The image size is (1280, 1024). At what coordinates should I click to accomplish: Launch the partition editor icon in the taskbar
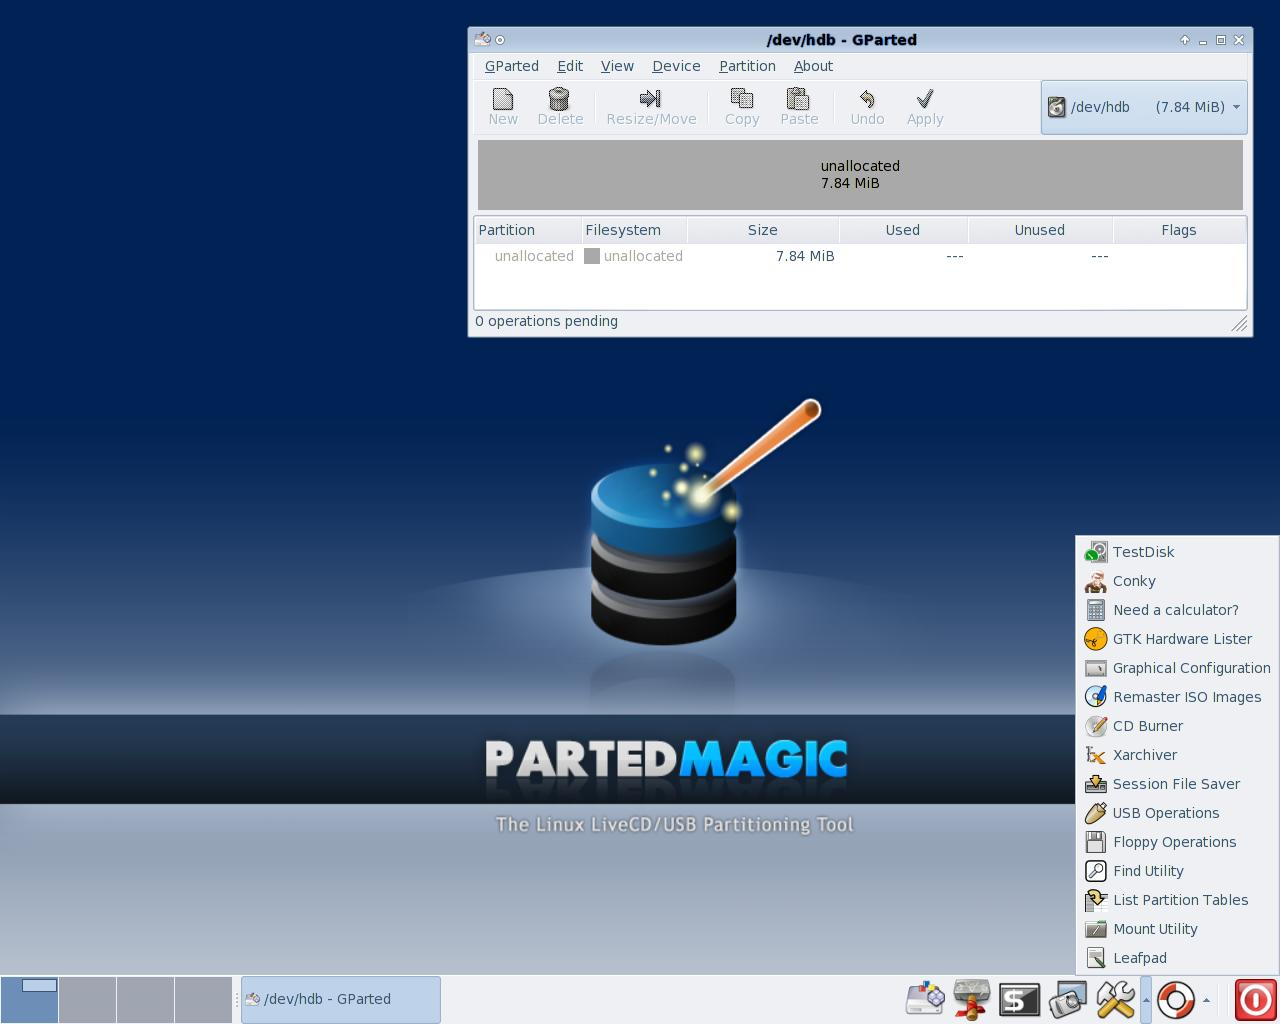[925, 999]
